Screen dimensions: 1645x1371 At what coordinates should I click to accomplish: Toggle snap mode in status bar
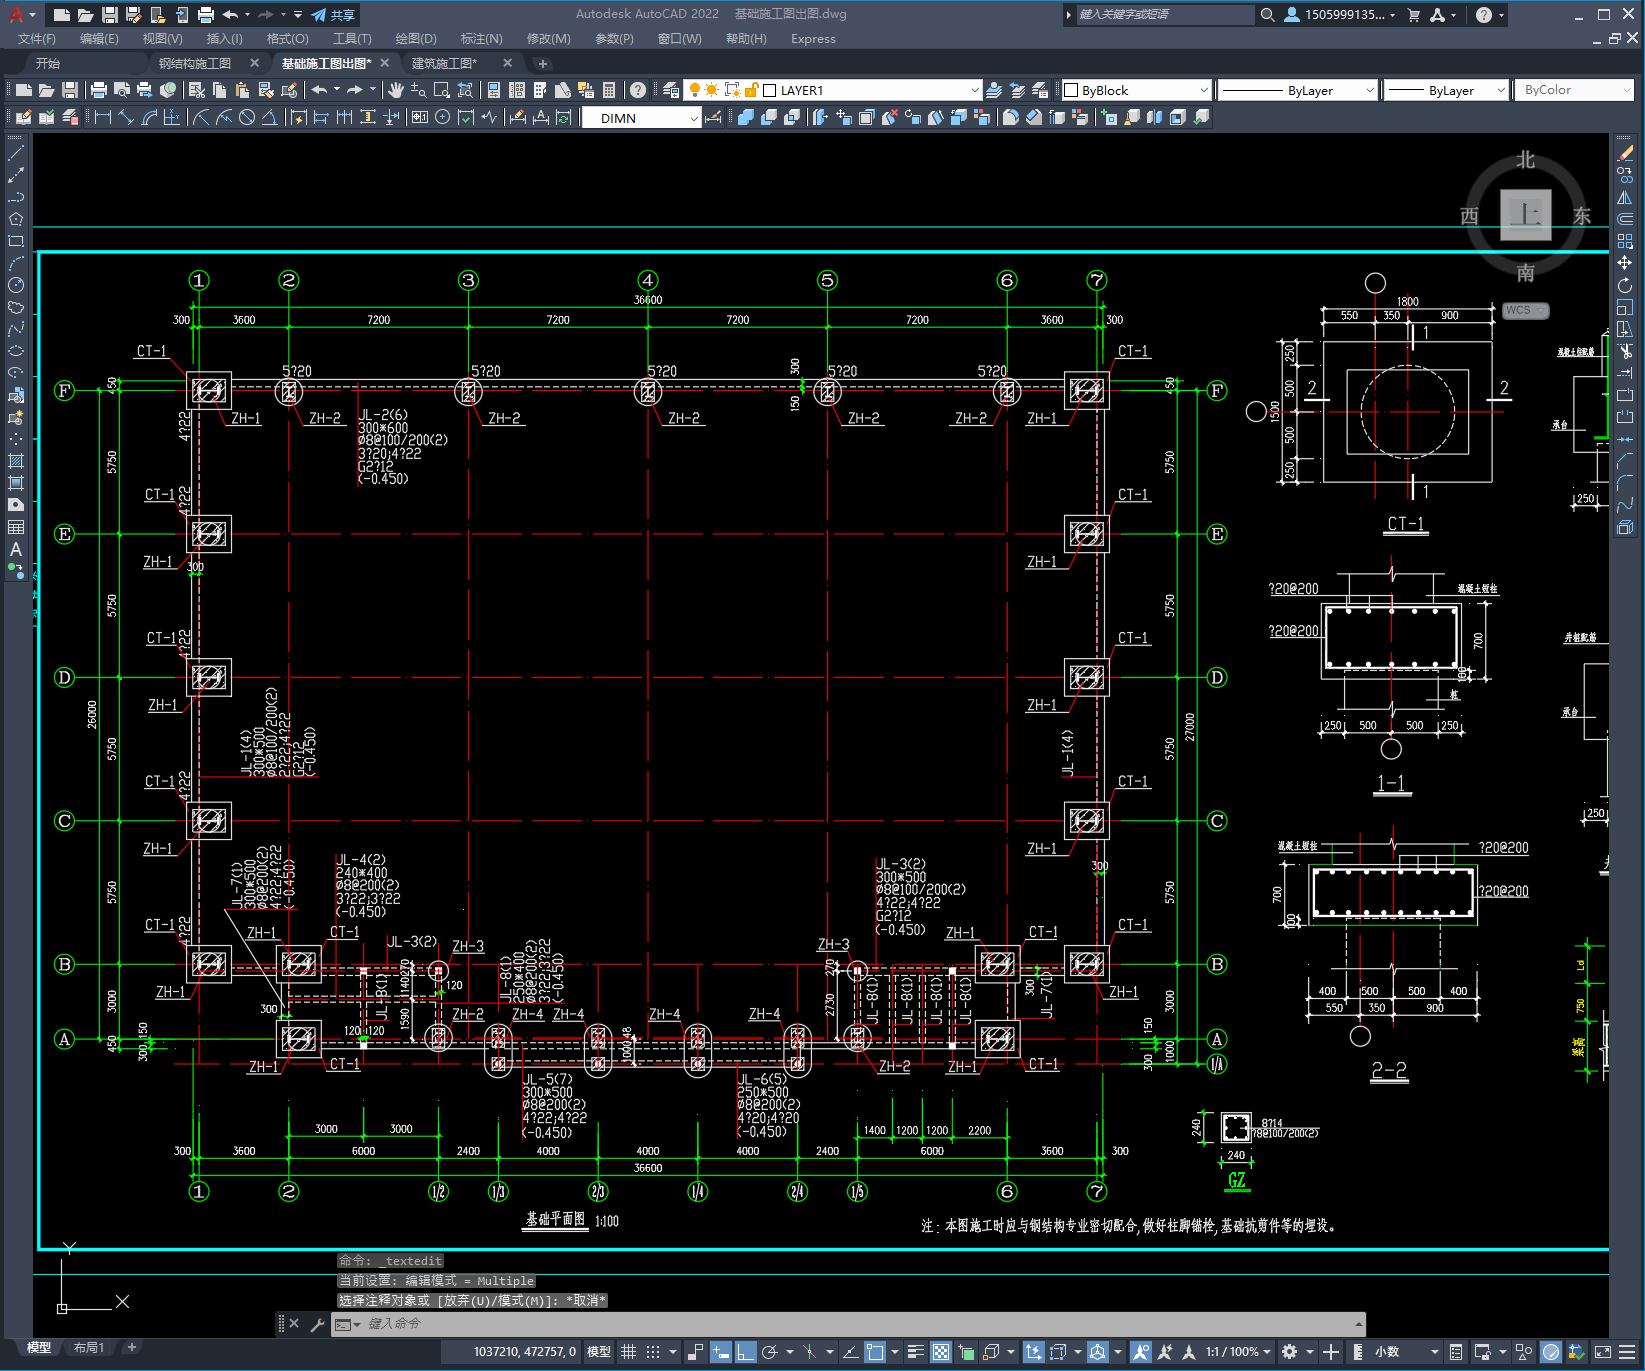click(653, 1352)
